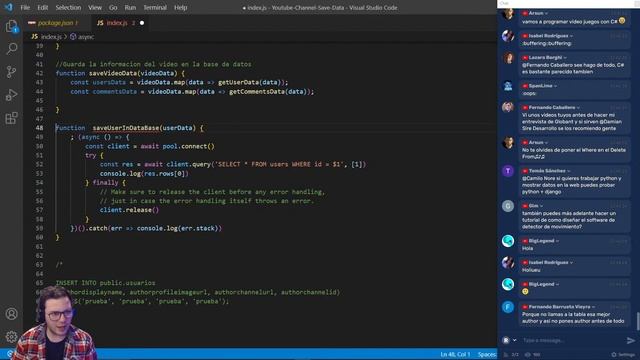Click the comment text on line 41

click(x=153, y=64)
